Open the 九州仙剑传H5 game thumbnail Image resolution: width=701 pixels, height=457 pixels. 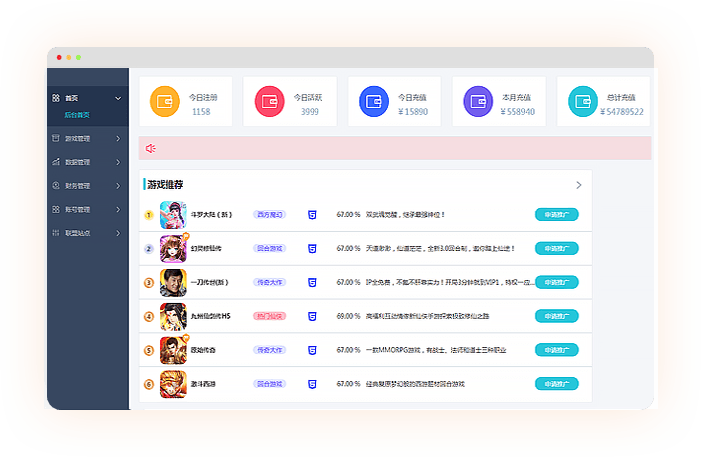click(173, 317)
